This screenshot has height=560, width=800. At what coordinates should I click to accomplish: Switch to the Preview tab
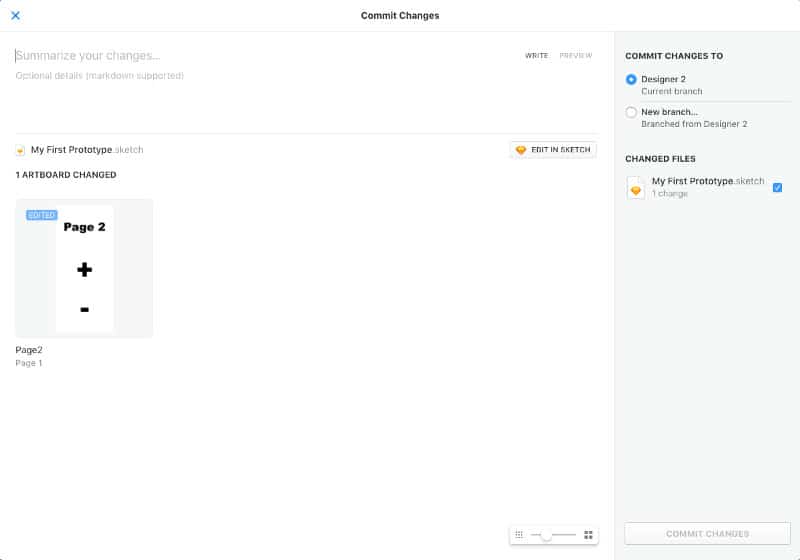[576, 56]
